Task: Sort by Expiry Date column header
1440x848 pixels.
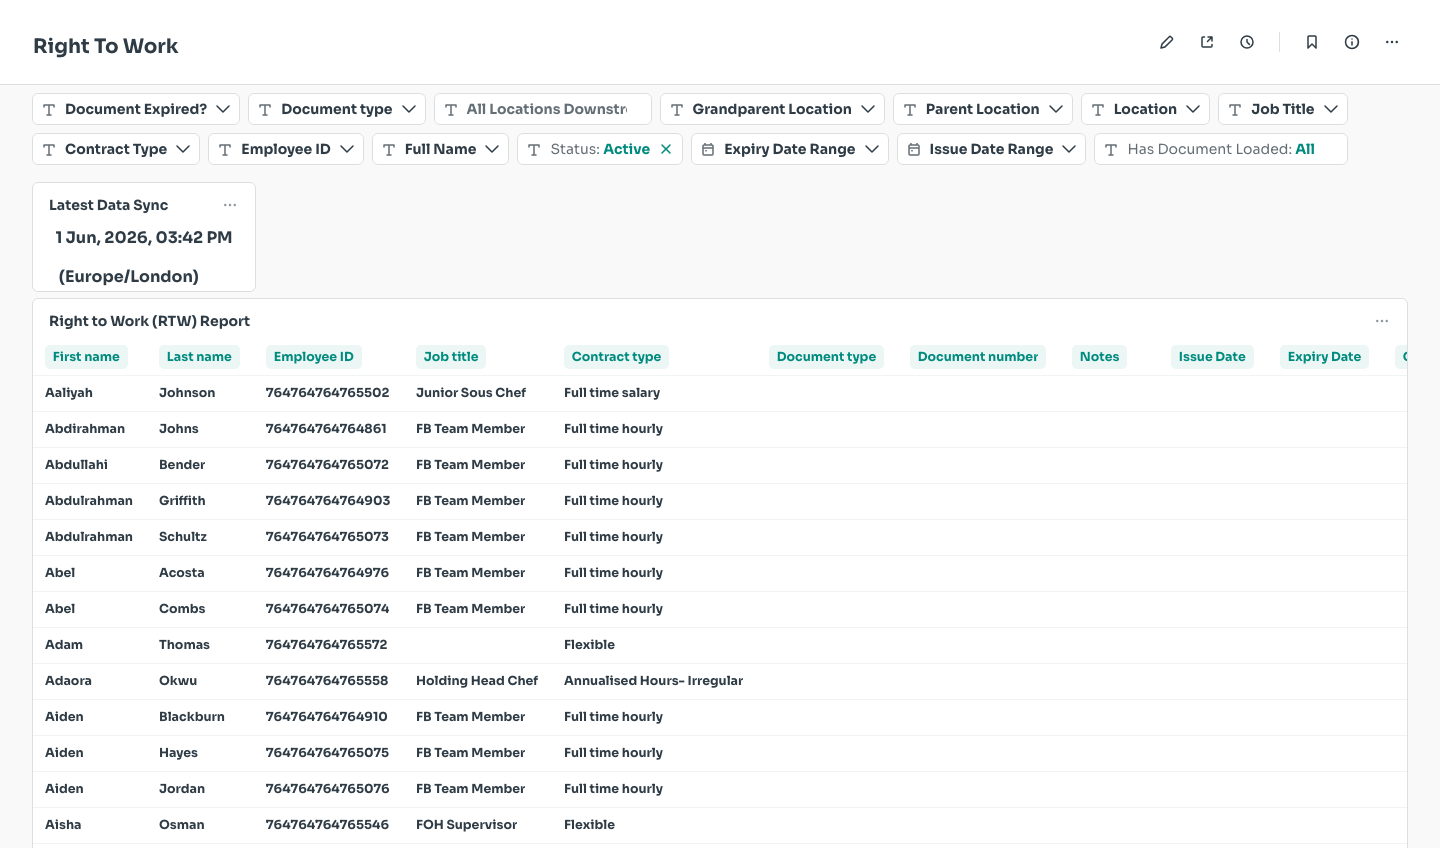Action: point(1324,357)
